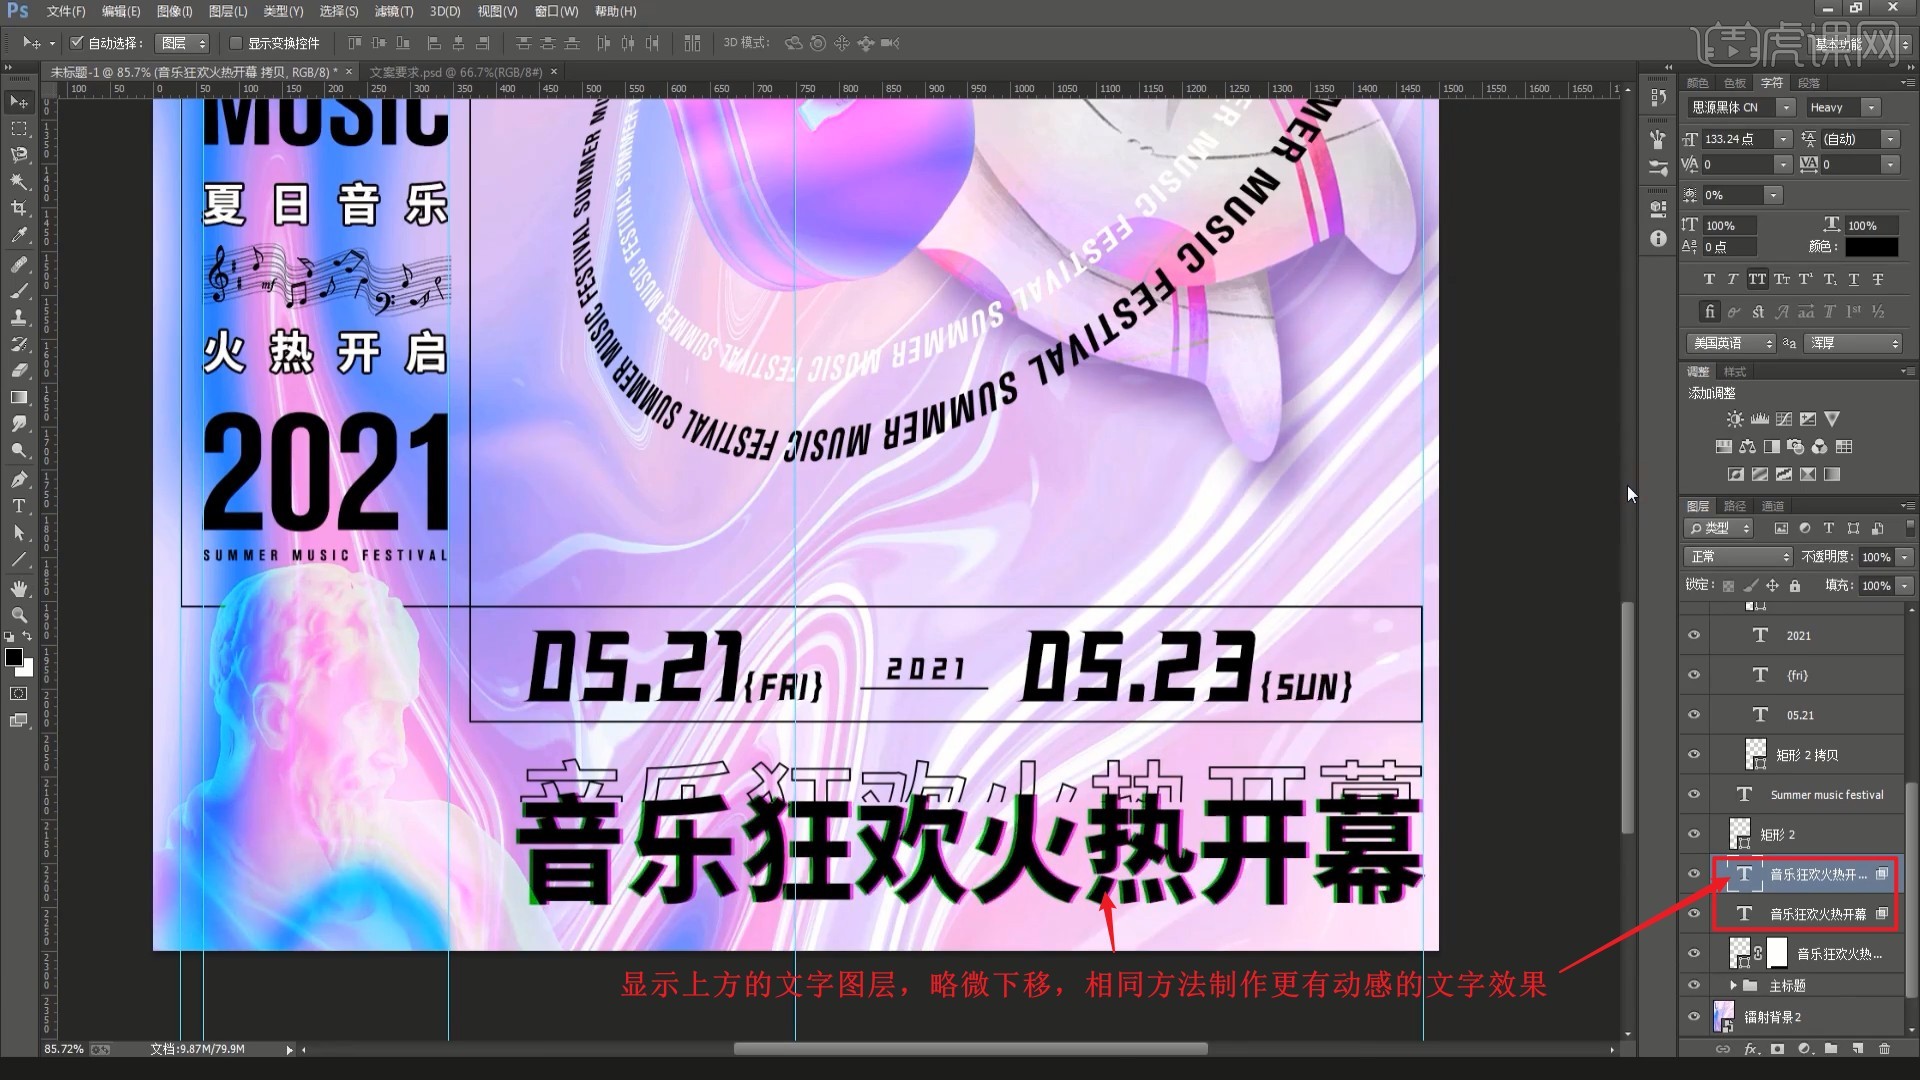This screenshot has width=1920, height=1080.
Task: Select the Hand tool
Action: tap(19, 588)
